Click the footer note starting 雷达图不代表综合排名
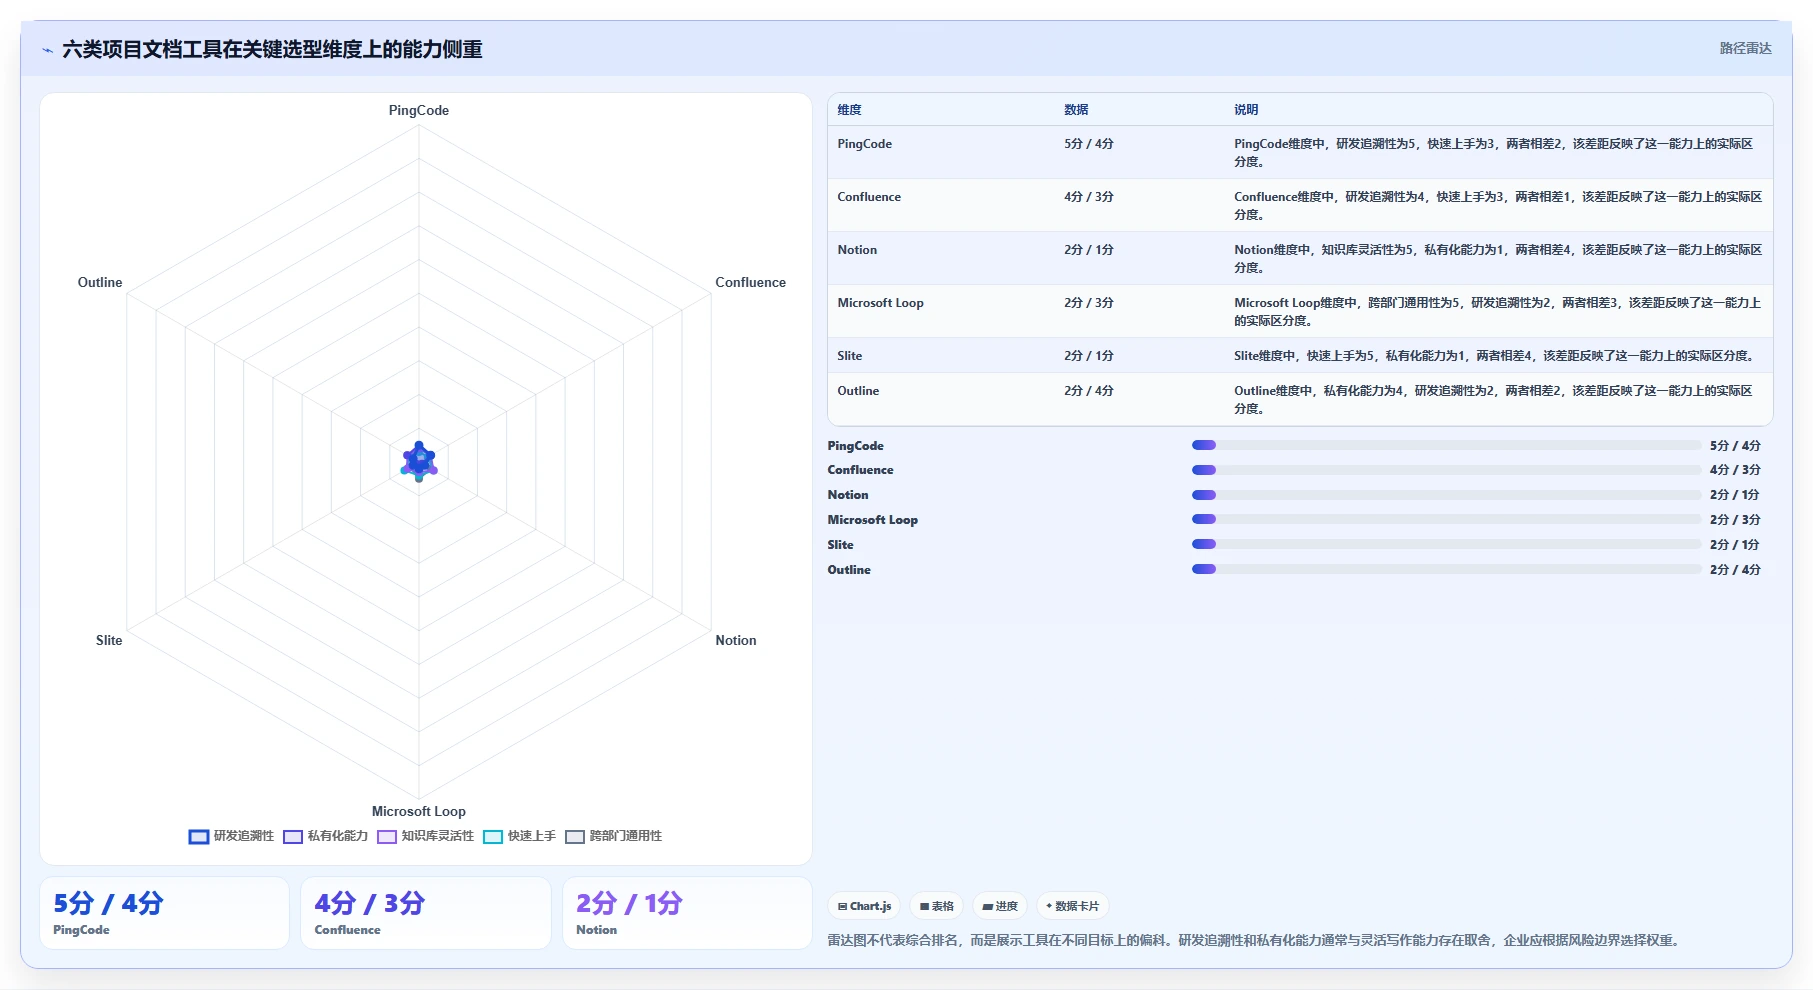 1256,940
